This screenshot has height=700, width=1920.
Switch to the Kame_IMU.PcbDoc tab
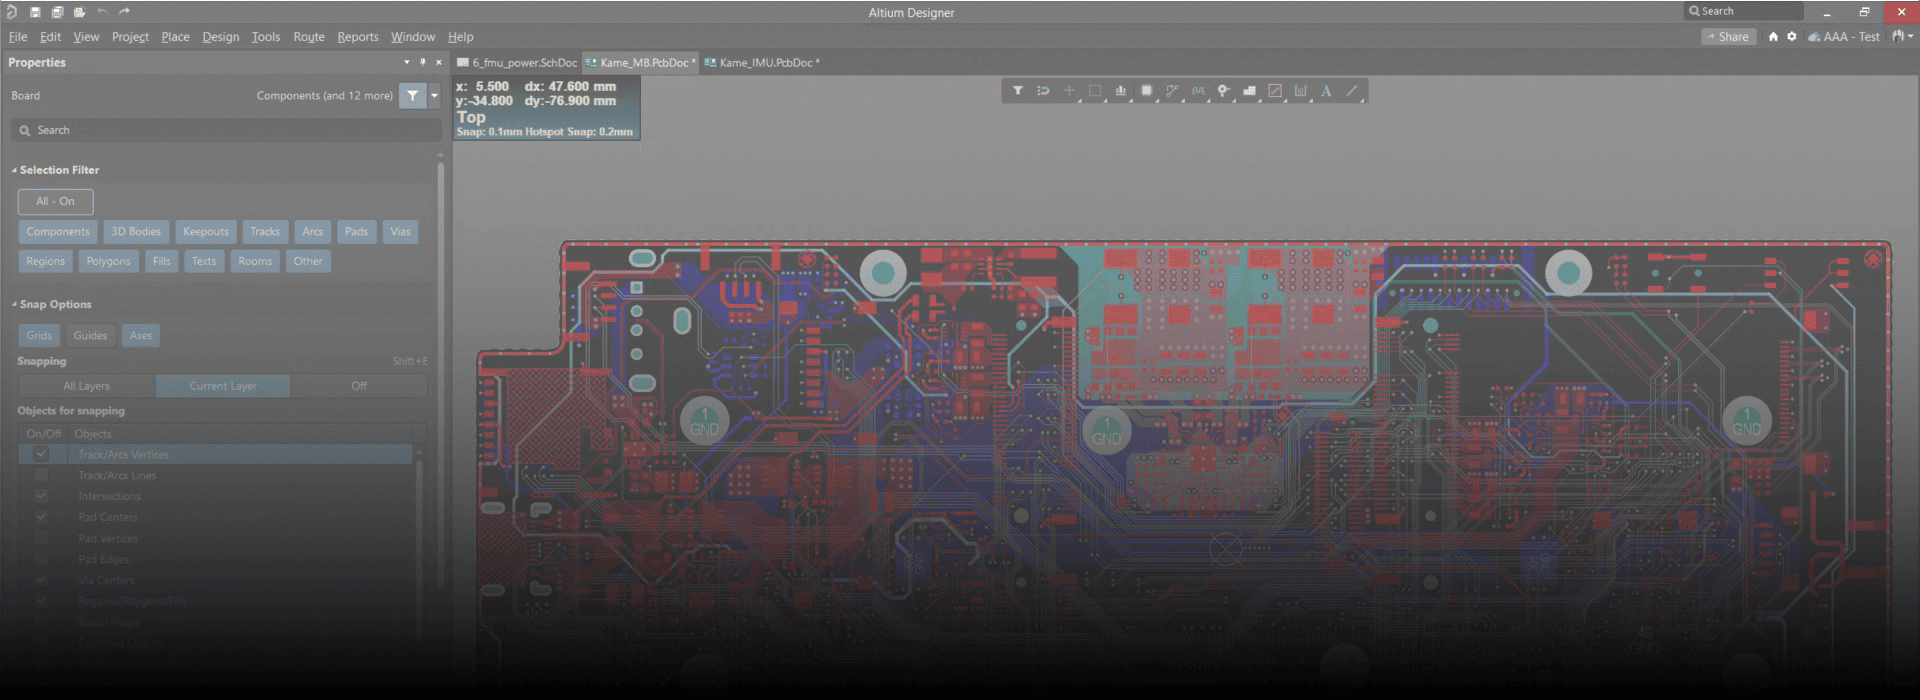point(765,63)
